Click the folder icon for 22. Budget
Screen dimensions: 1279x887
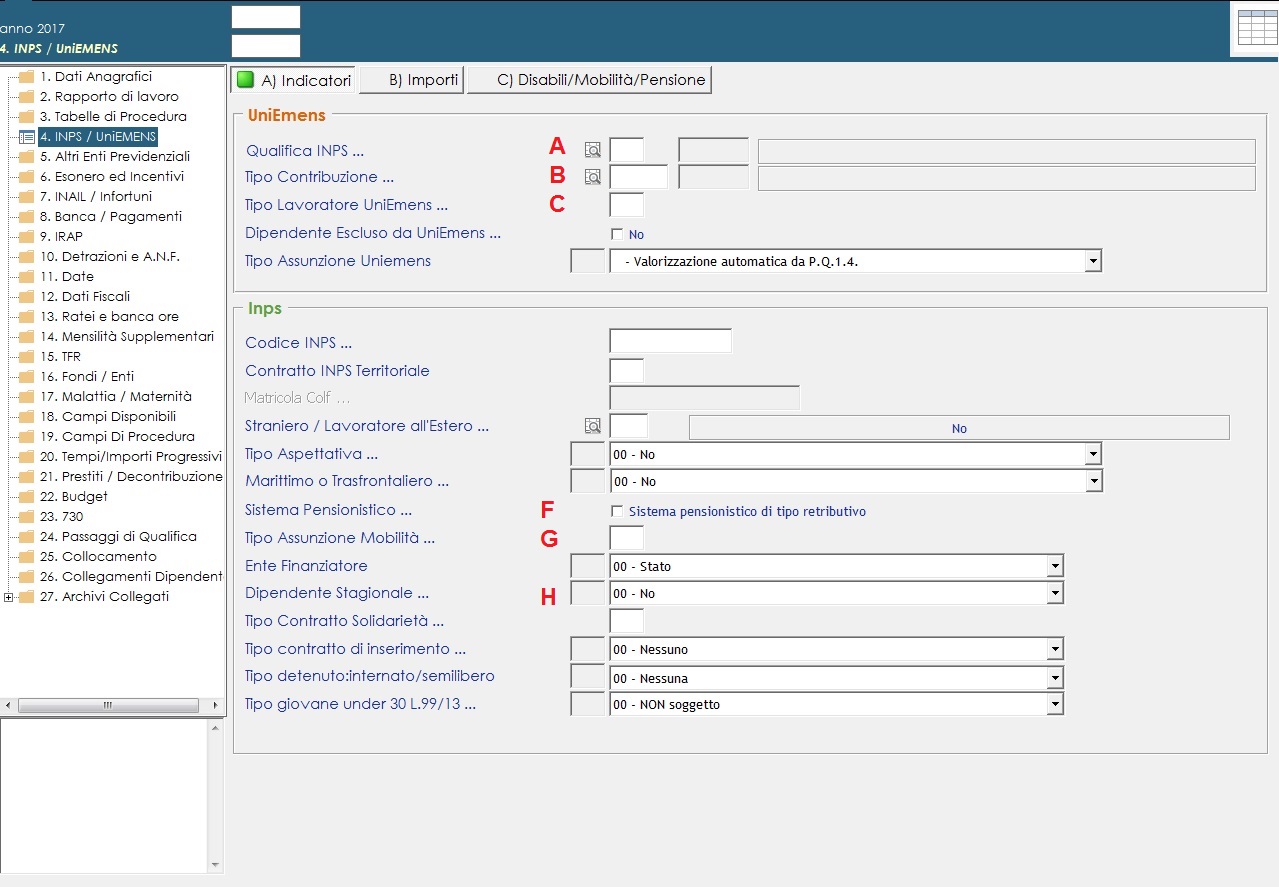click(x=27, y=497)
